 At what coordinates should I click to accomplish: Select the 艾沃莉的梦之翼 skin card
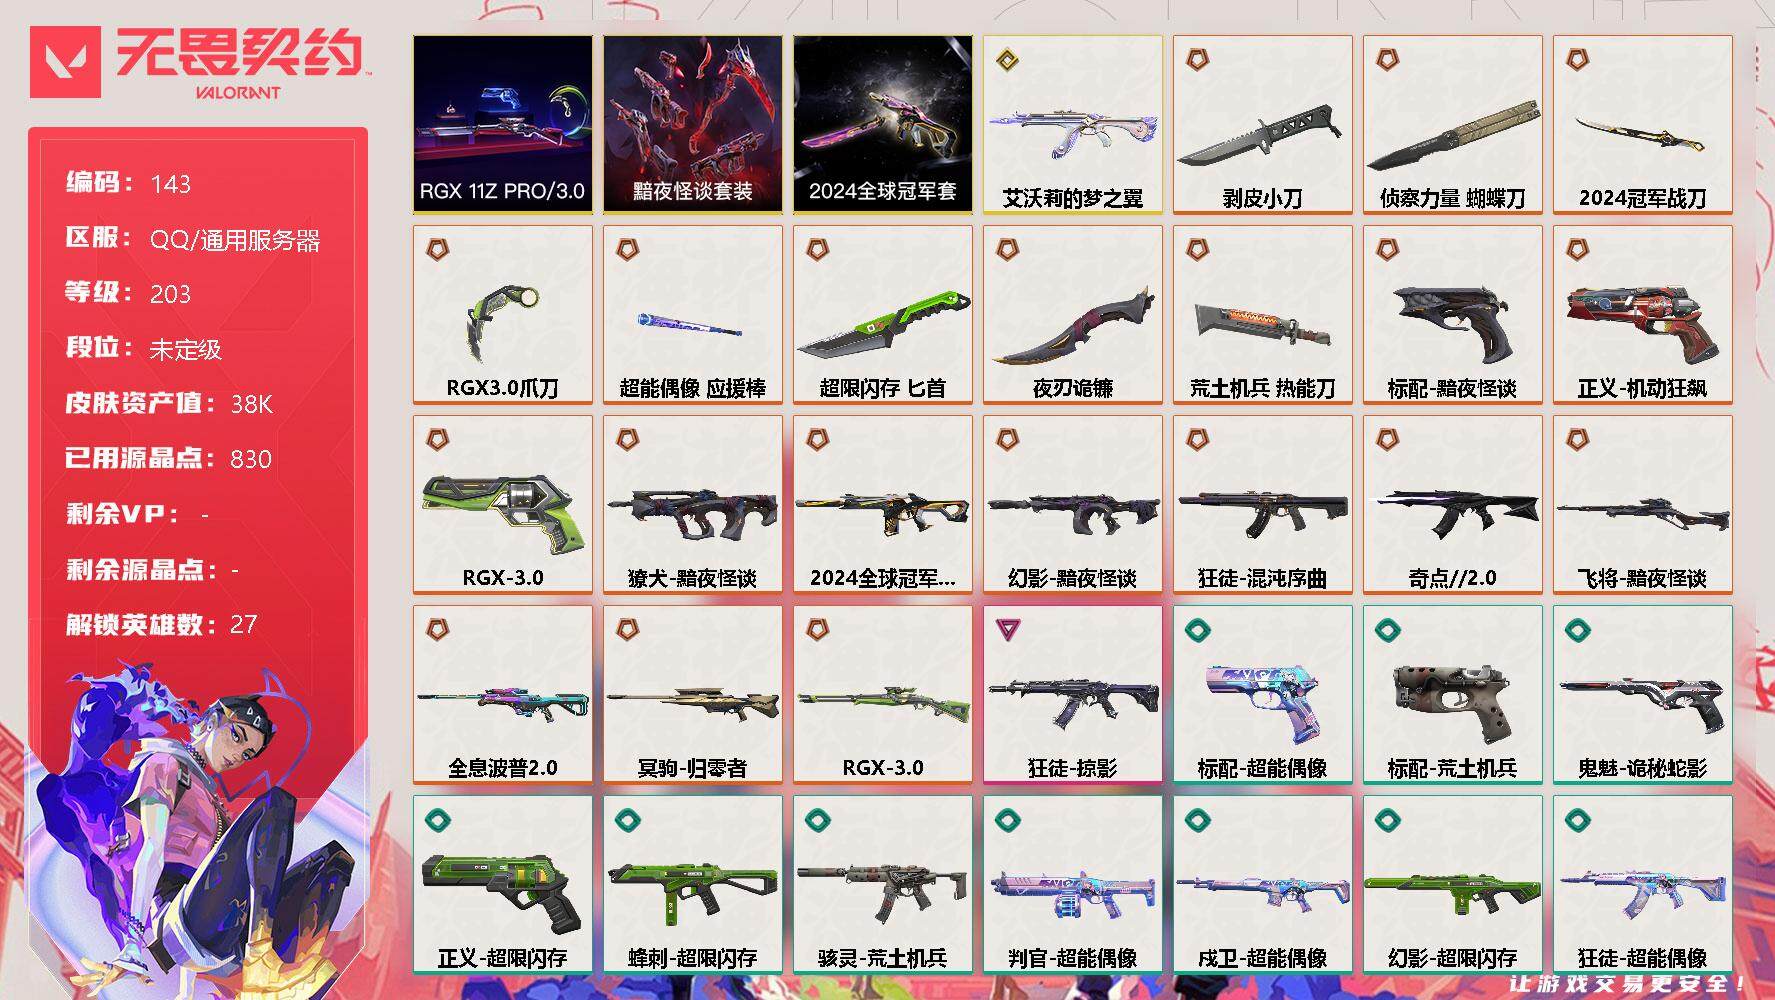1072,124
